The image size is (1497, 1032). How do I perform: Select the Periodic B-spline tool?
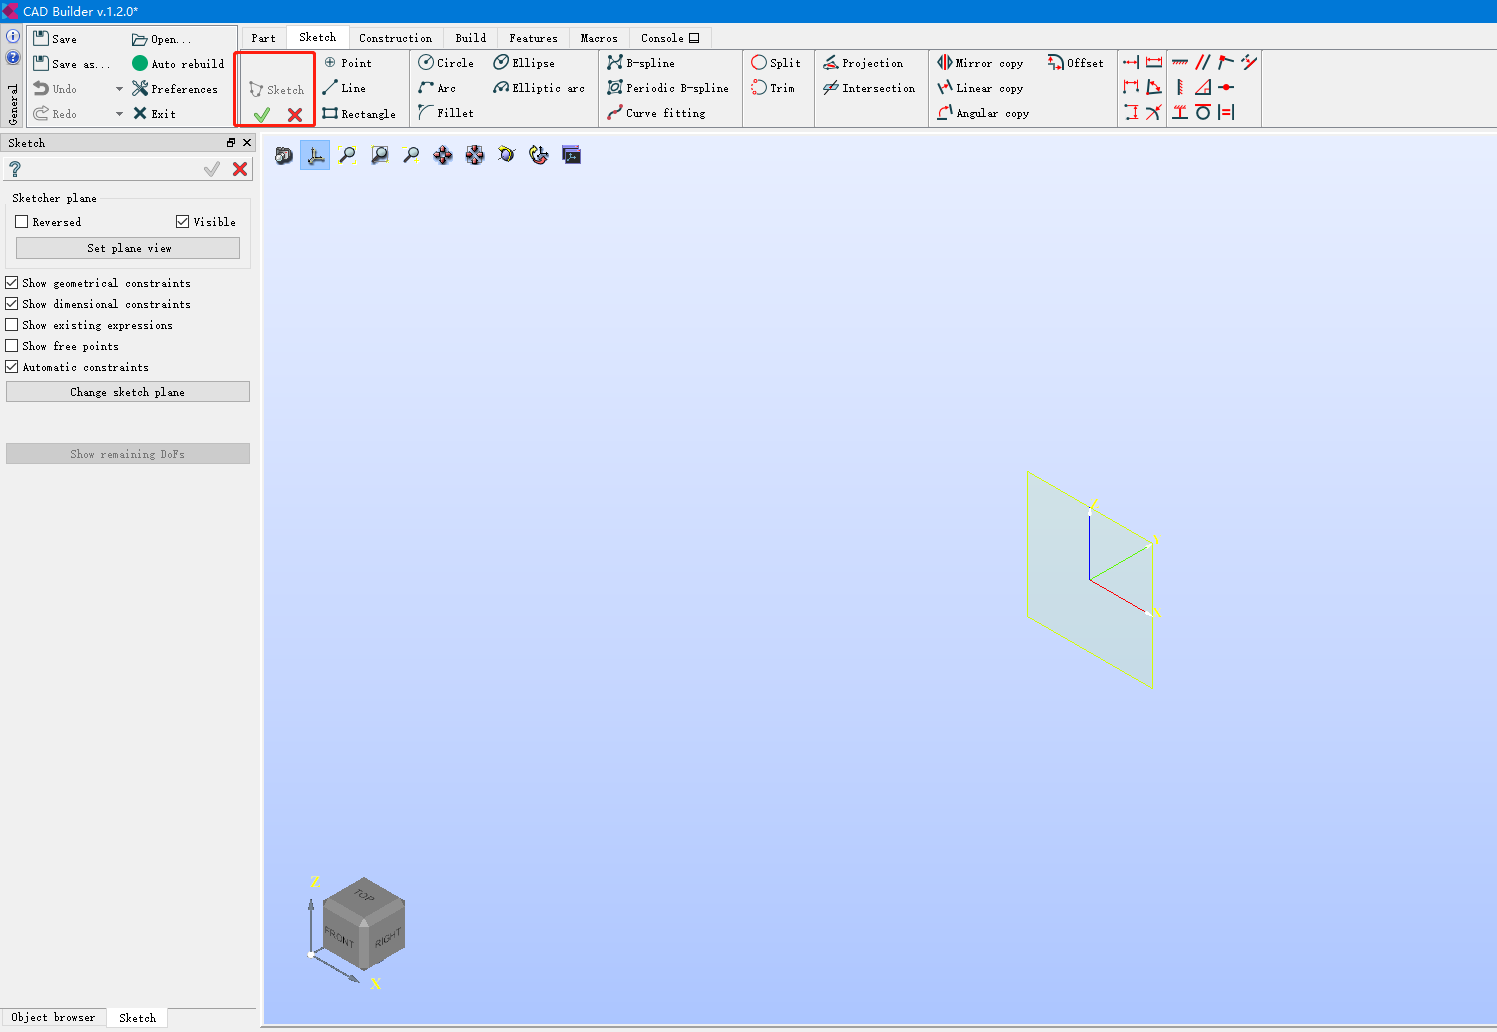pyautogui.click(x=668, y=88)
